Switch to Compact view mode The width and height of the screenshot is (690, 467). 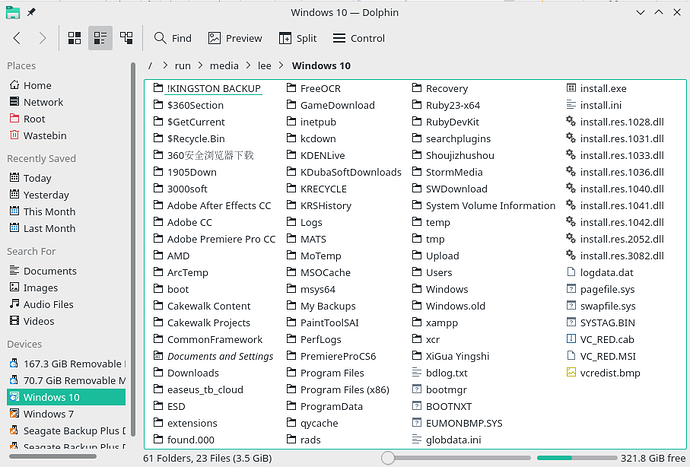[x=100, y=38]
